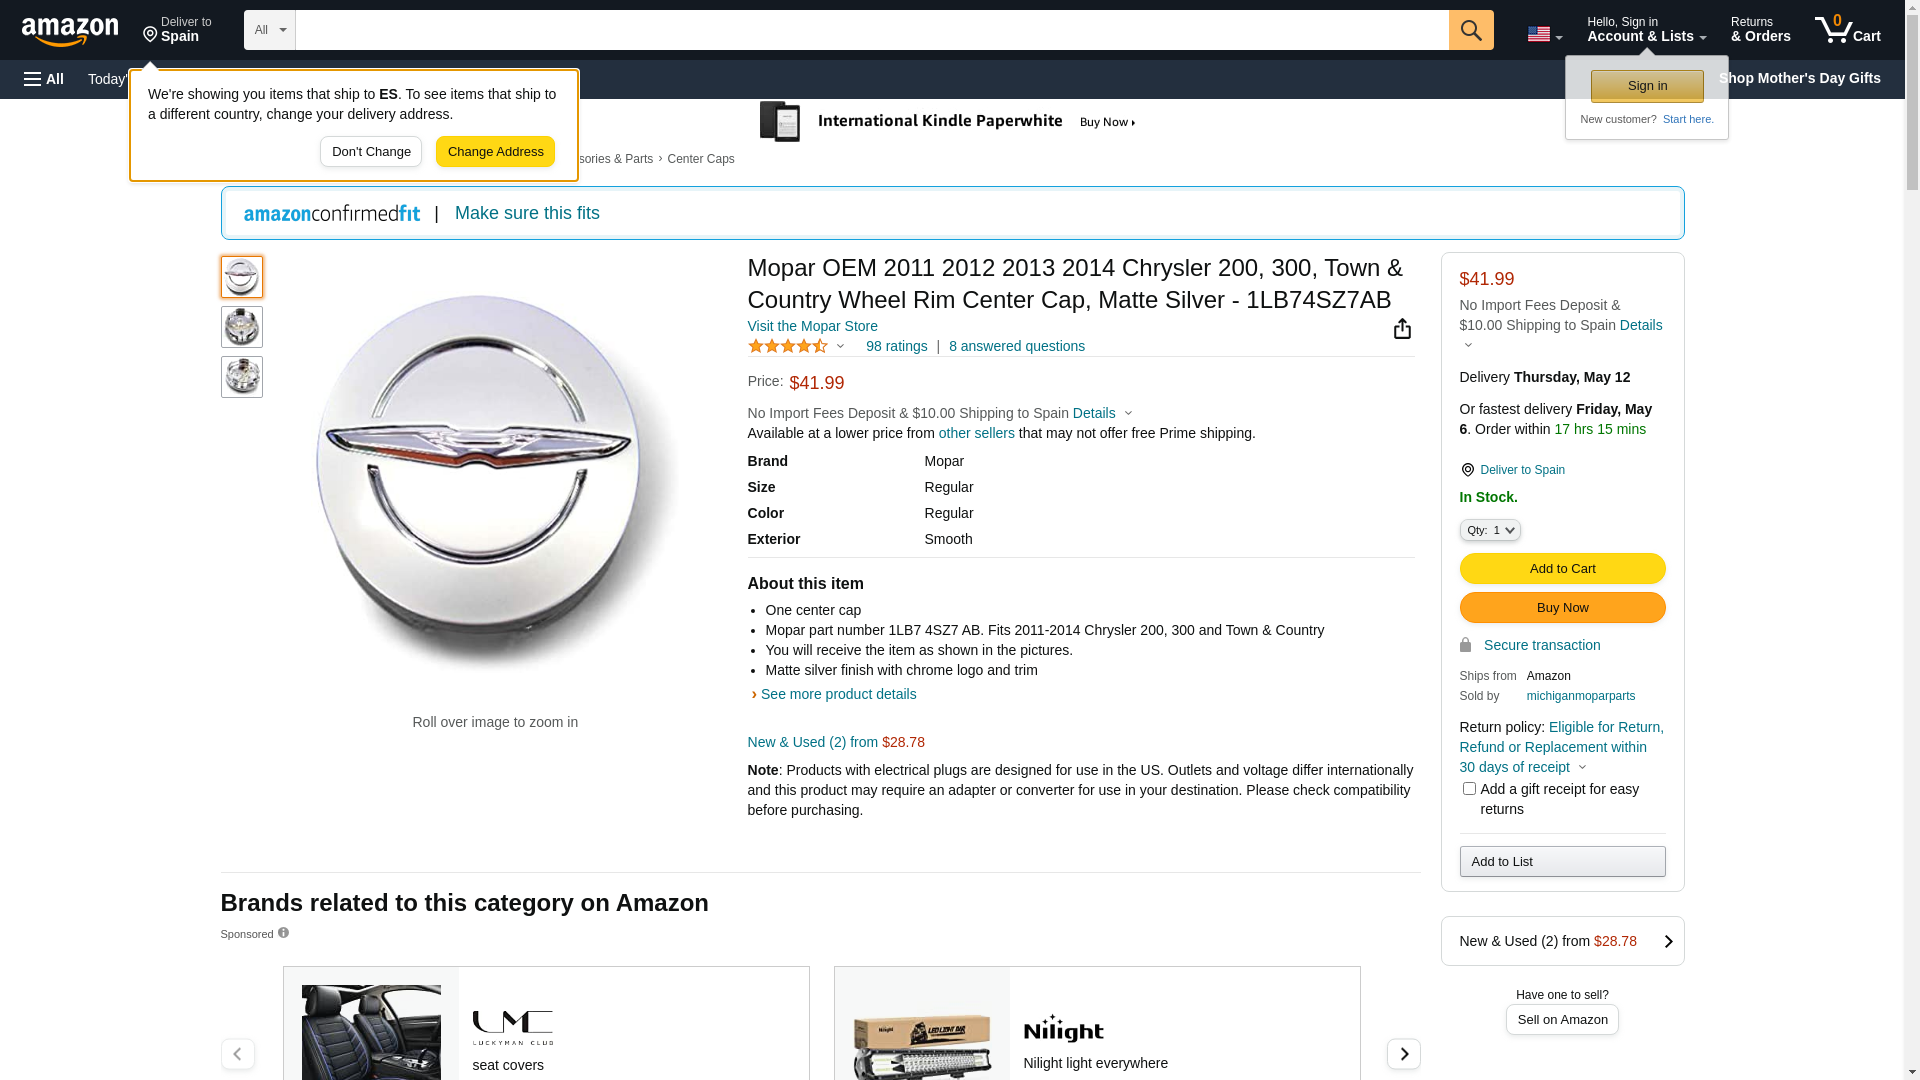
Task: Click the share icon near title
Action: tap(1402, 329)
